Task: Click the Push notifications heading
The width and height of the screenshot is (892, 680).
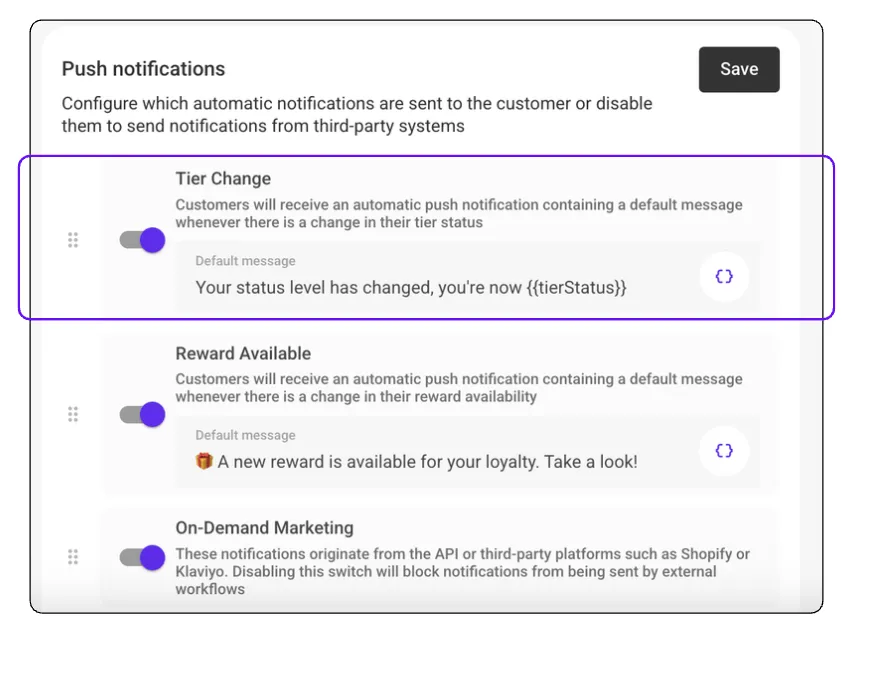Action: pyautogui.click(x=143, y=69)
